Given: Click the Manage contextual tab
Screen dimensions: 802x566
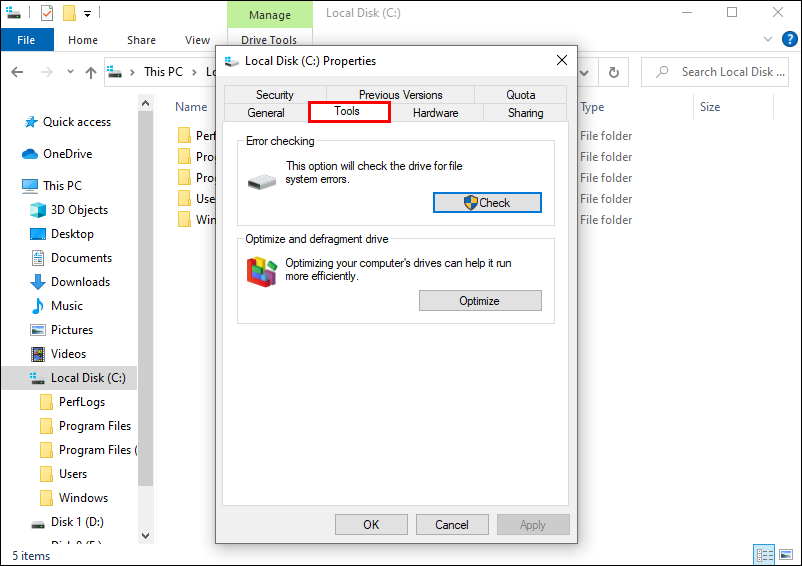Looking at the screenshot, I should [x=270, y=15].
